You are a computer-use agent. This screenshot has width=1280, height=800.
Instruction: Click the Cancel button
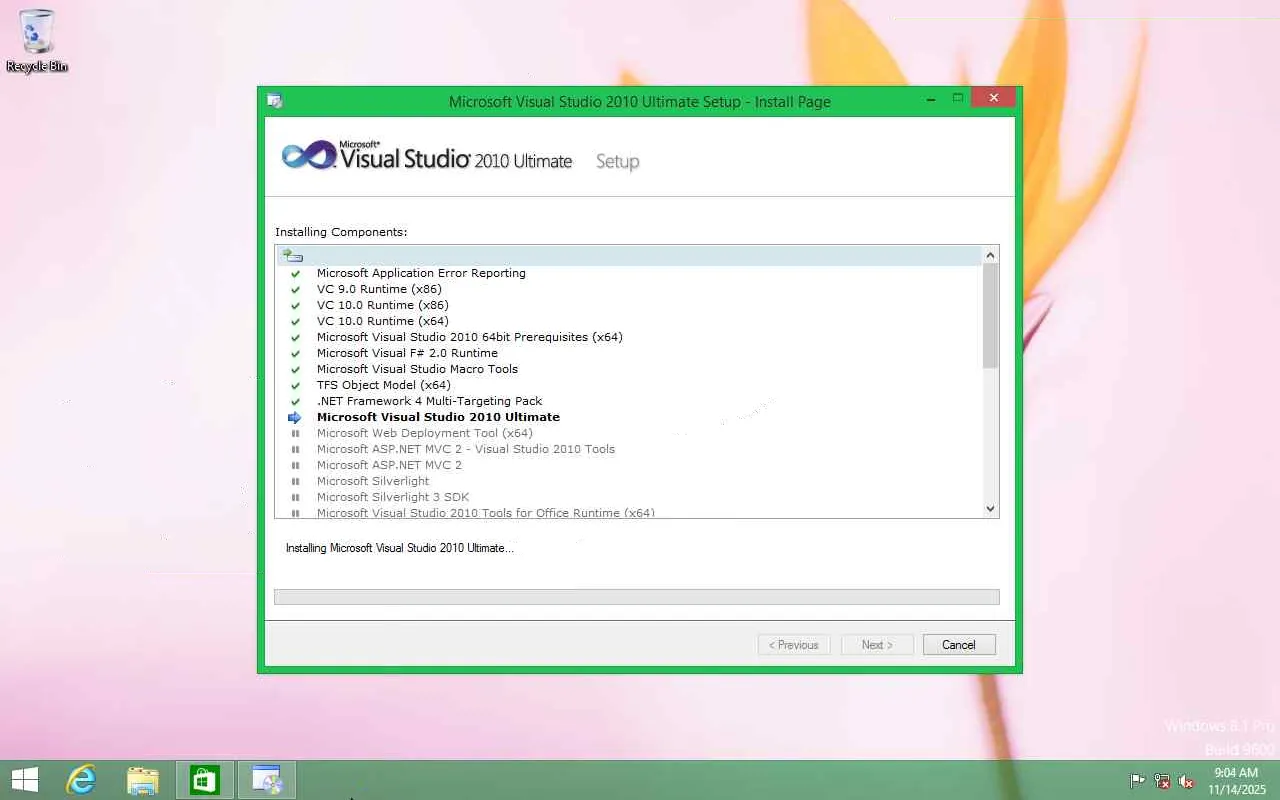(x=959, y=645)
